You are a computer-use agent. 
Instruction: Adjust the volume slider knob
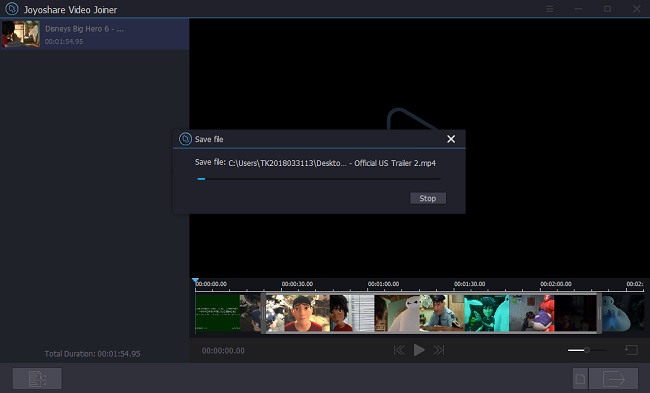tap(587, 350)
